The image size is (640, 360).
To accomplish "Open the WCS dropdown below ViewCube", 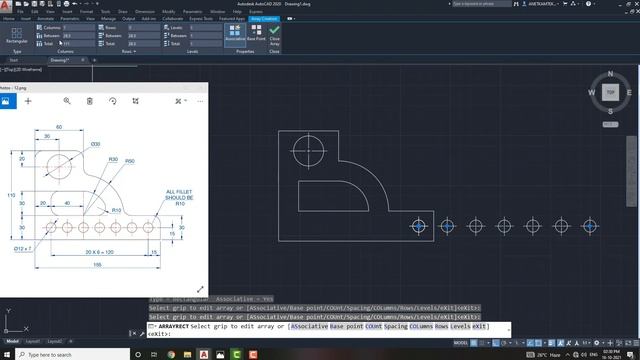I will tap(610, 124).
